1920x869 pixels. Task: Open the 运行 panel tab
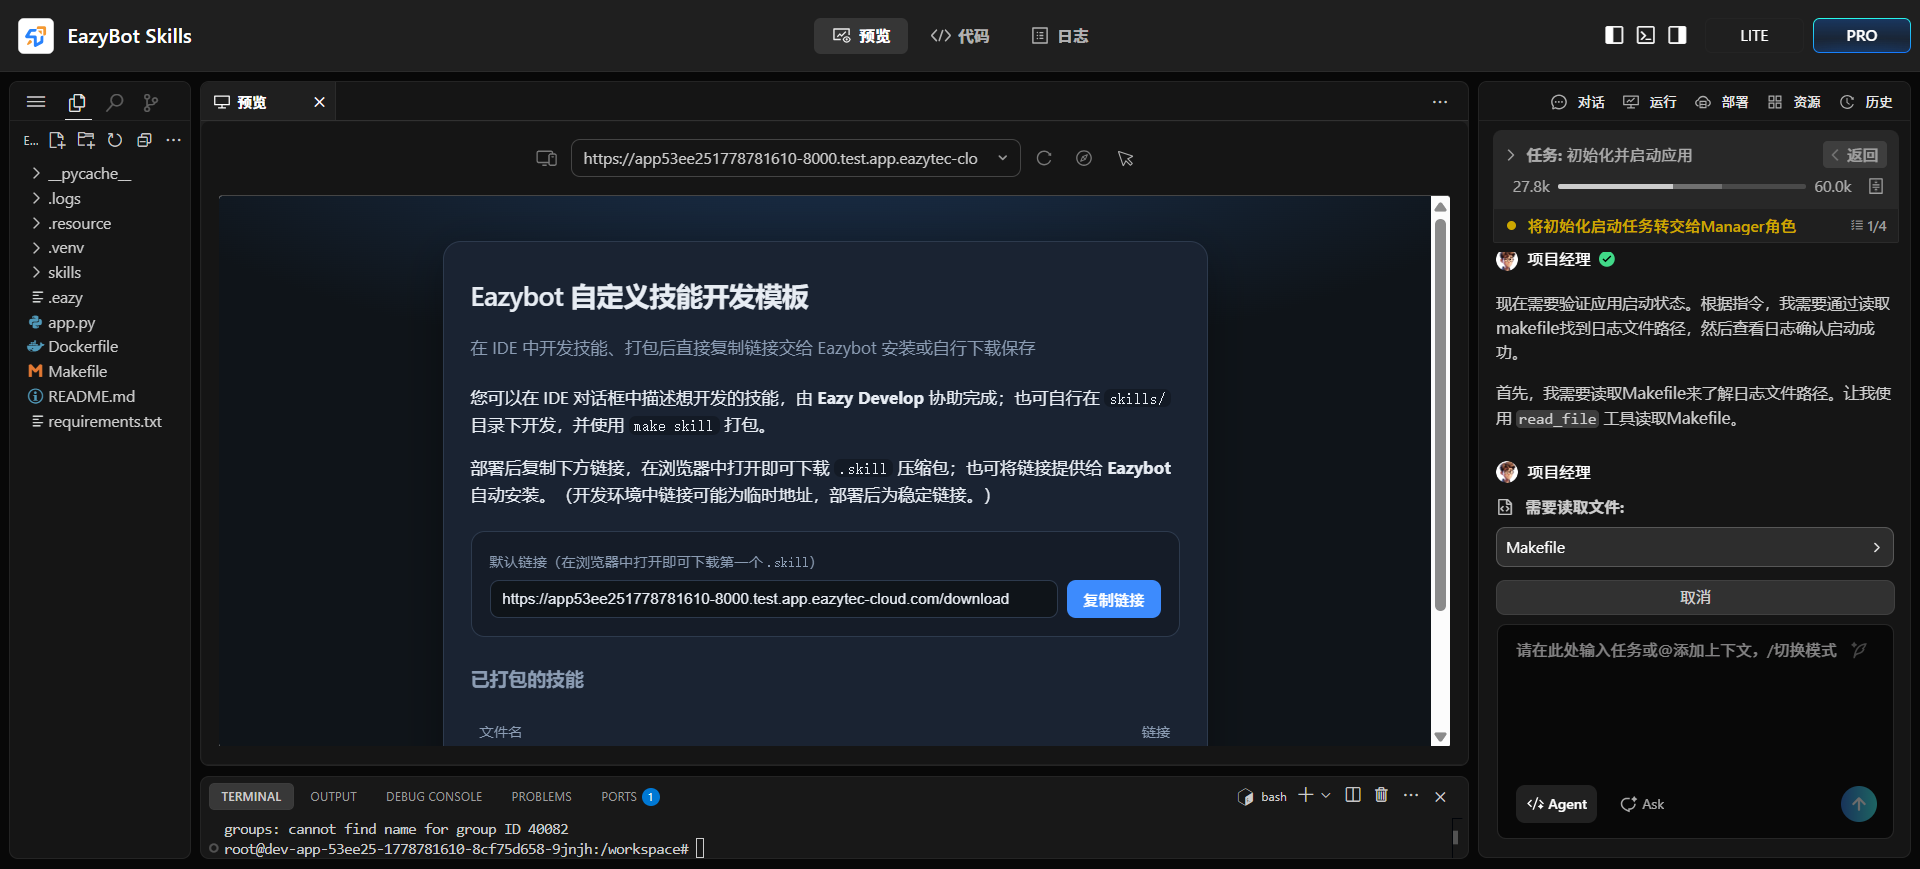click(1649, 102)
